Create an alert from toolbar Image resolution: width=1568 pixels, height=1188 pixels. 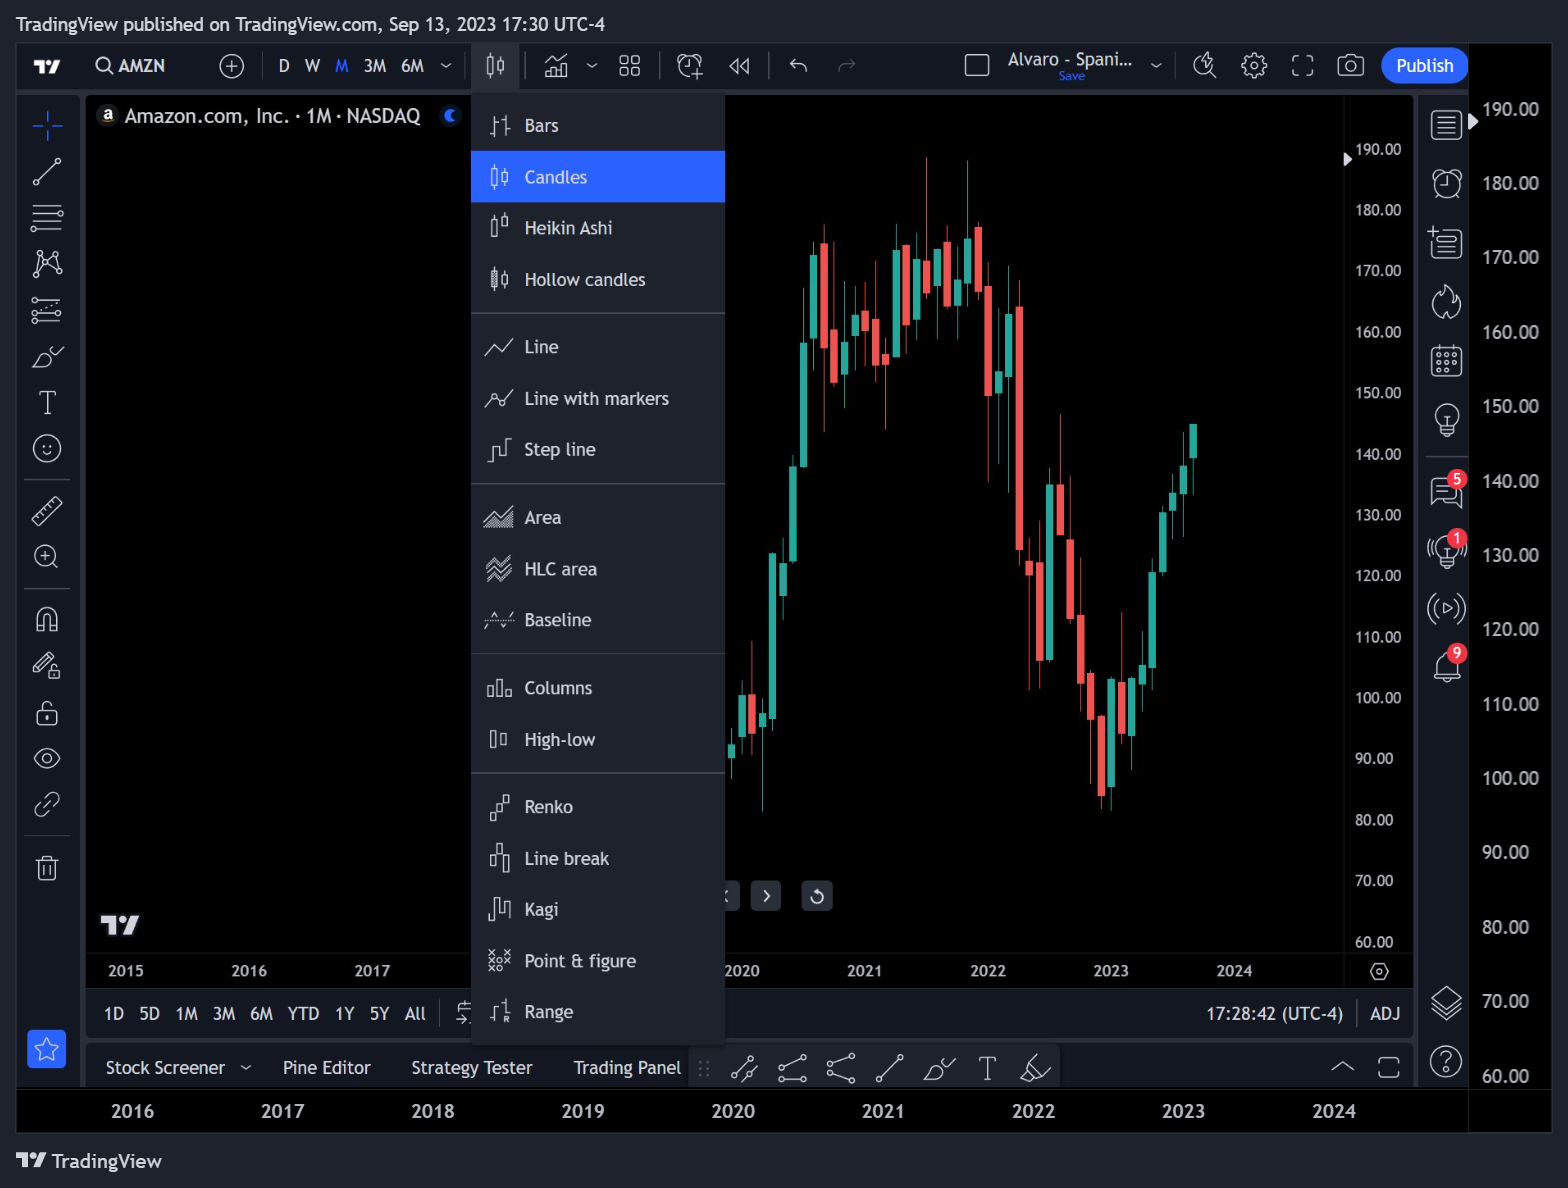point(690,66)
